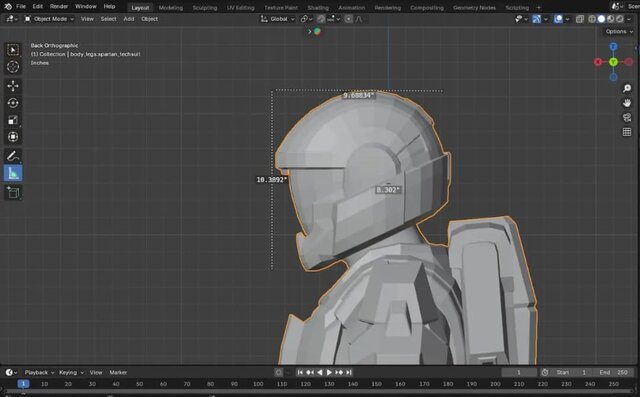The width and height of the screenshot is (640, 397).
Task: Click the End frame field
Action: click(x=613, y=372)
